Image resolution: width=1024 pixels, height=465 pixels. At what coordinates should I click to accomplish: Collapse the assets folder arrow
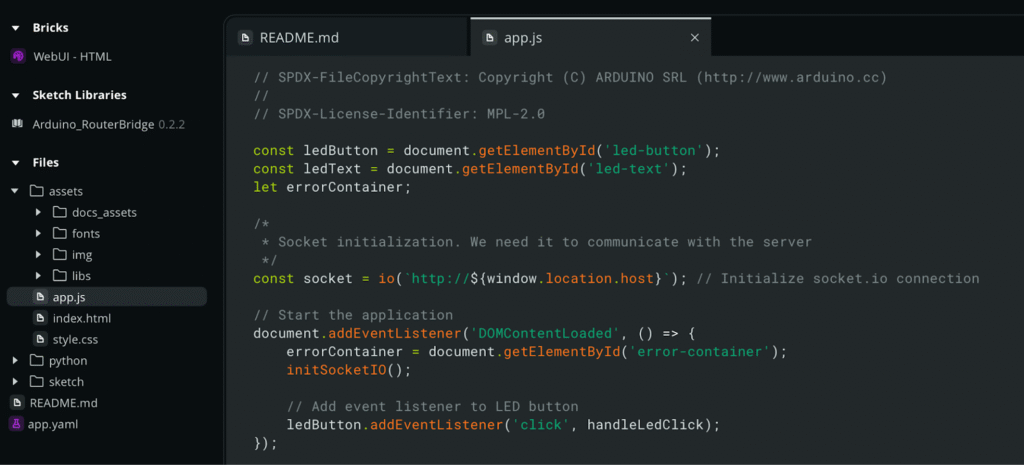[x=15, y=191]
